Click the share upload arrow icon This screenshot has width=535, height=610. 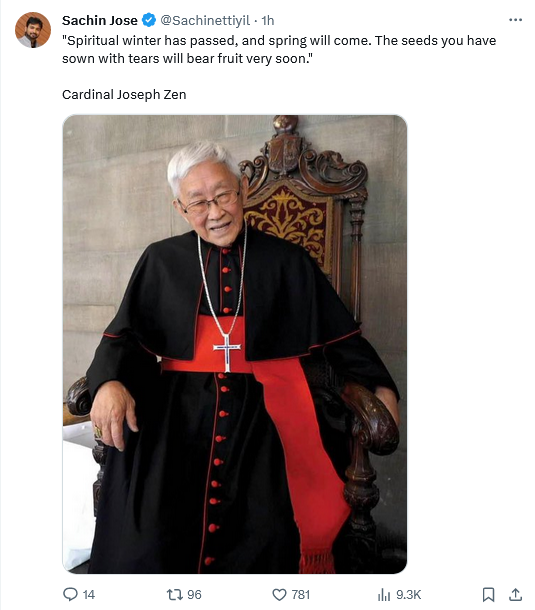[515, 594]
